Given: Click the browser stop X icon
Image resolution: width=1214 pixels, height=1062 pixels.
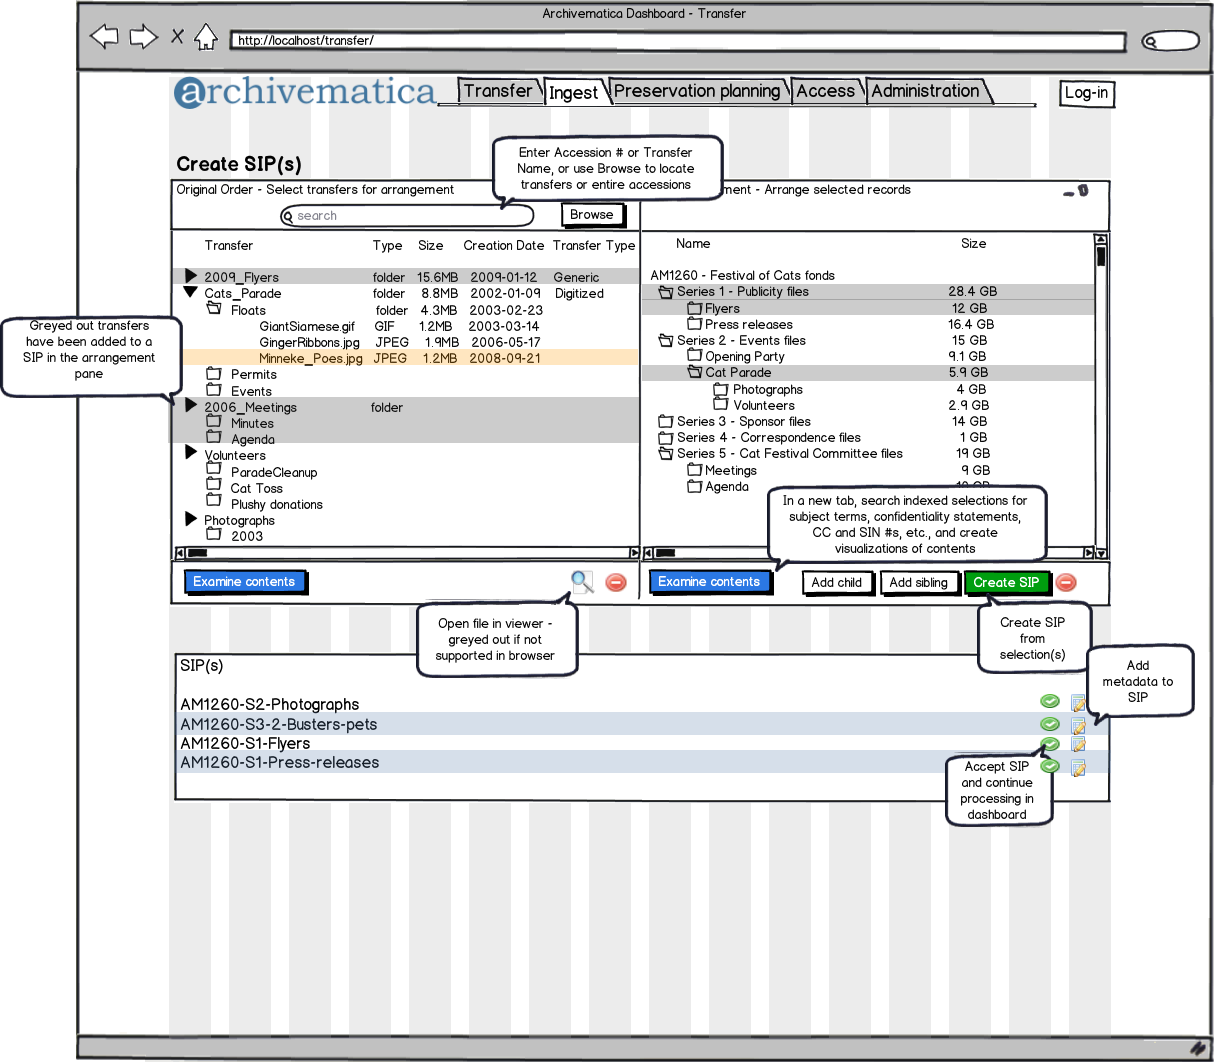Looking at the screenshot, I should (x=177, y=37).
